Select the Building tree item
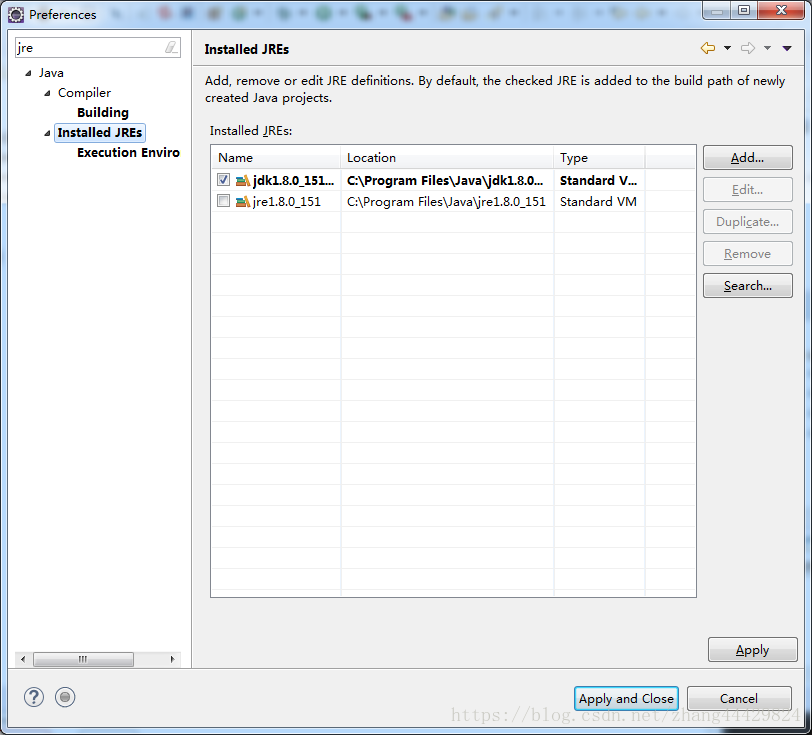Image resolution: width=812 pixels, height=735 pixels. click(x=103, y=112)
